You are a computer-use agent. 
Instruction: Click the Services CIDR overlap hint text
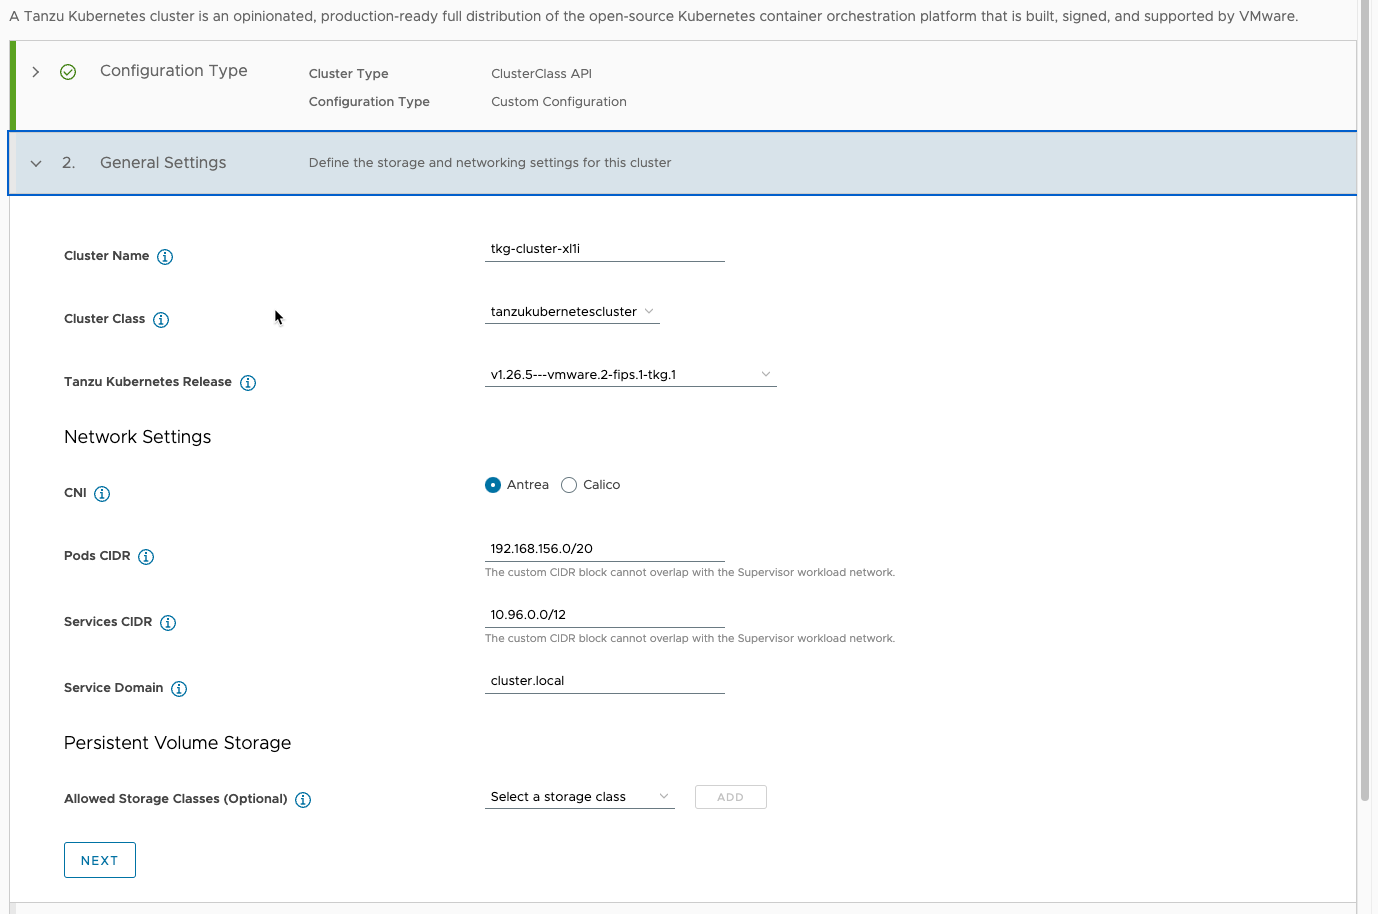point(690,639)
